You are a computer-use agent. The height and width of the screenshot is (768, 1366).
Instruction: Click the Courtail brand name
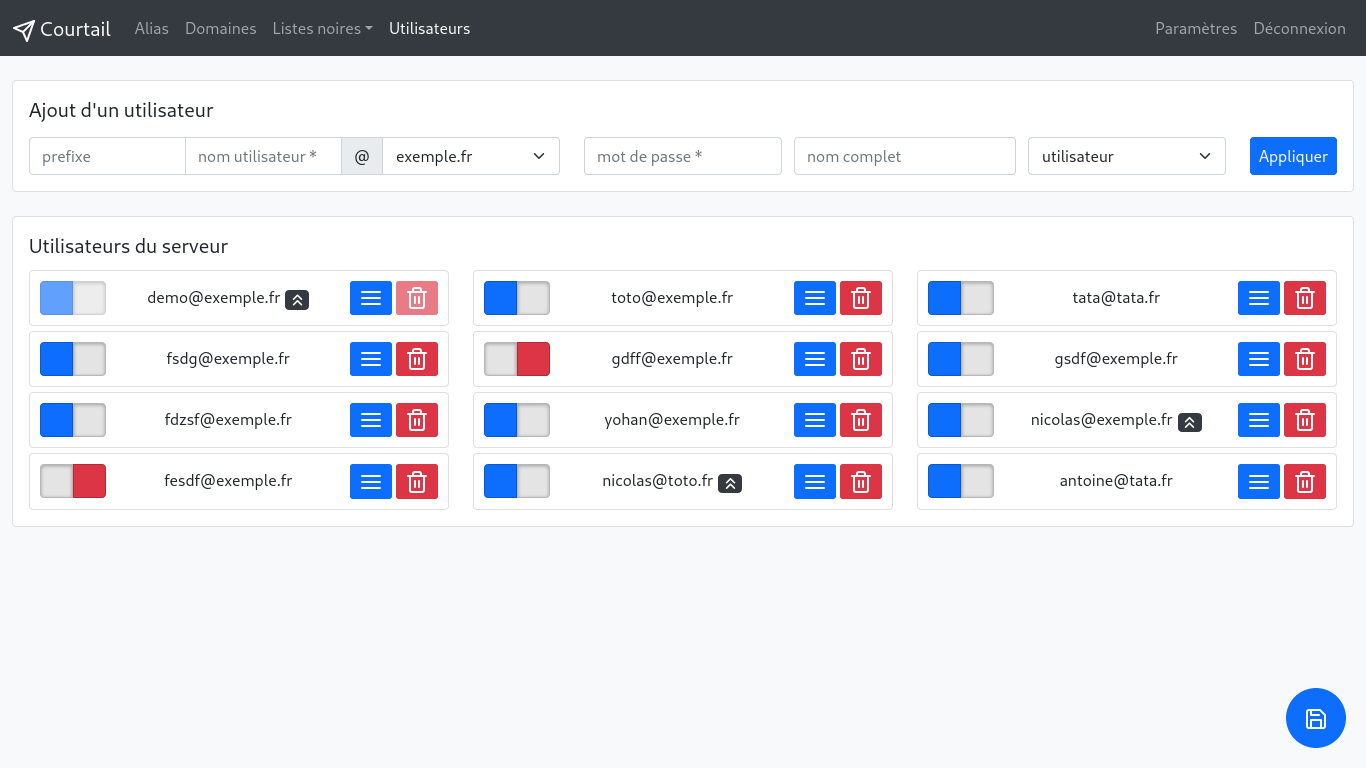tap(75, 29)
